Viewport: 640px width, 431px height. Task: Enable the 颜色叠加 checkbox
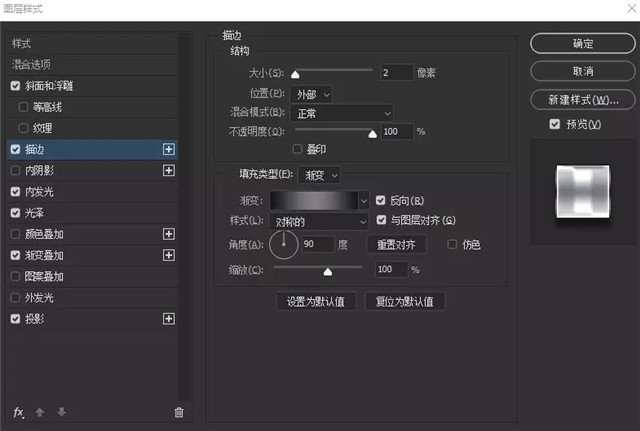[x=16, y=234]
